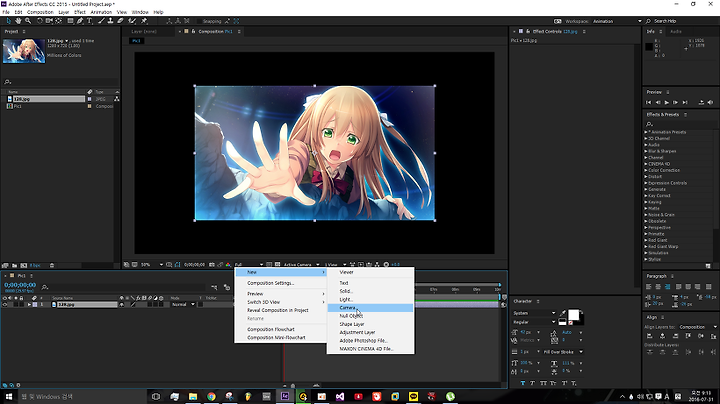The height and width of the screenshot is (404, 720).
Task: Open the Active Camera view dropdown
Action: pos(301,264)
